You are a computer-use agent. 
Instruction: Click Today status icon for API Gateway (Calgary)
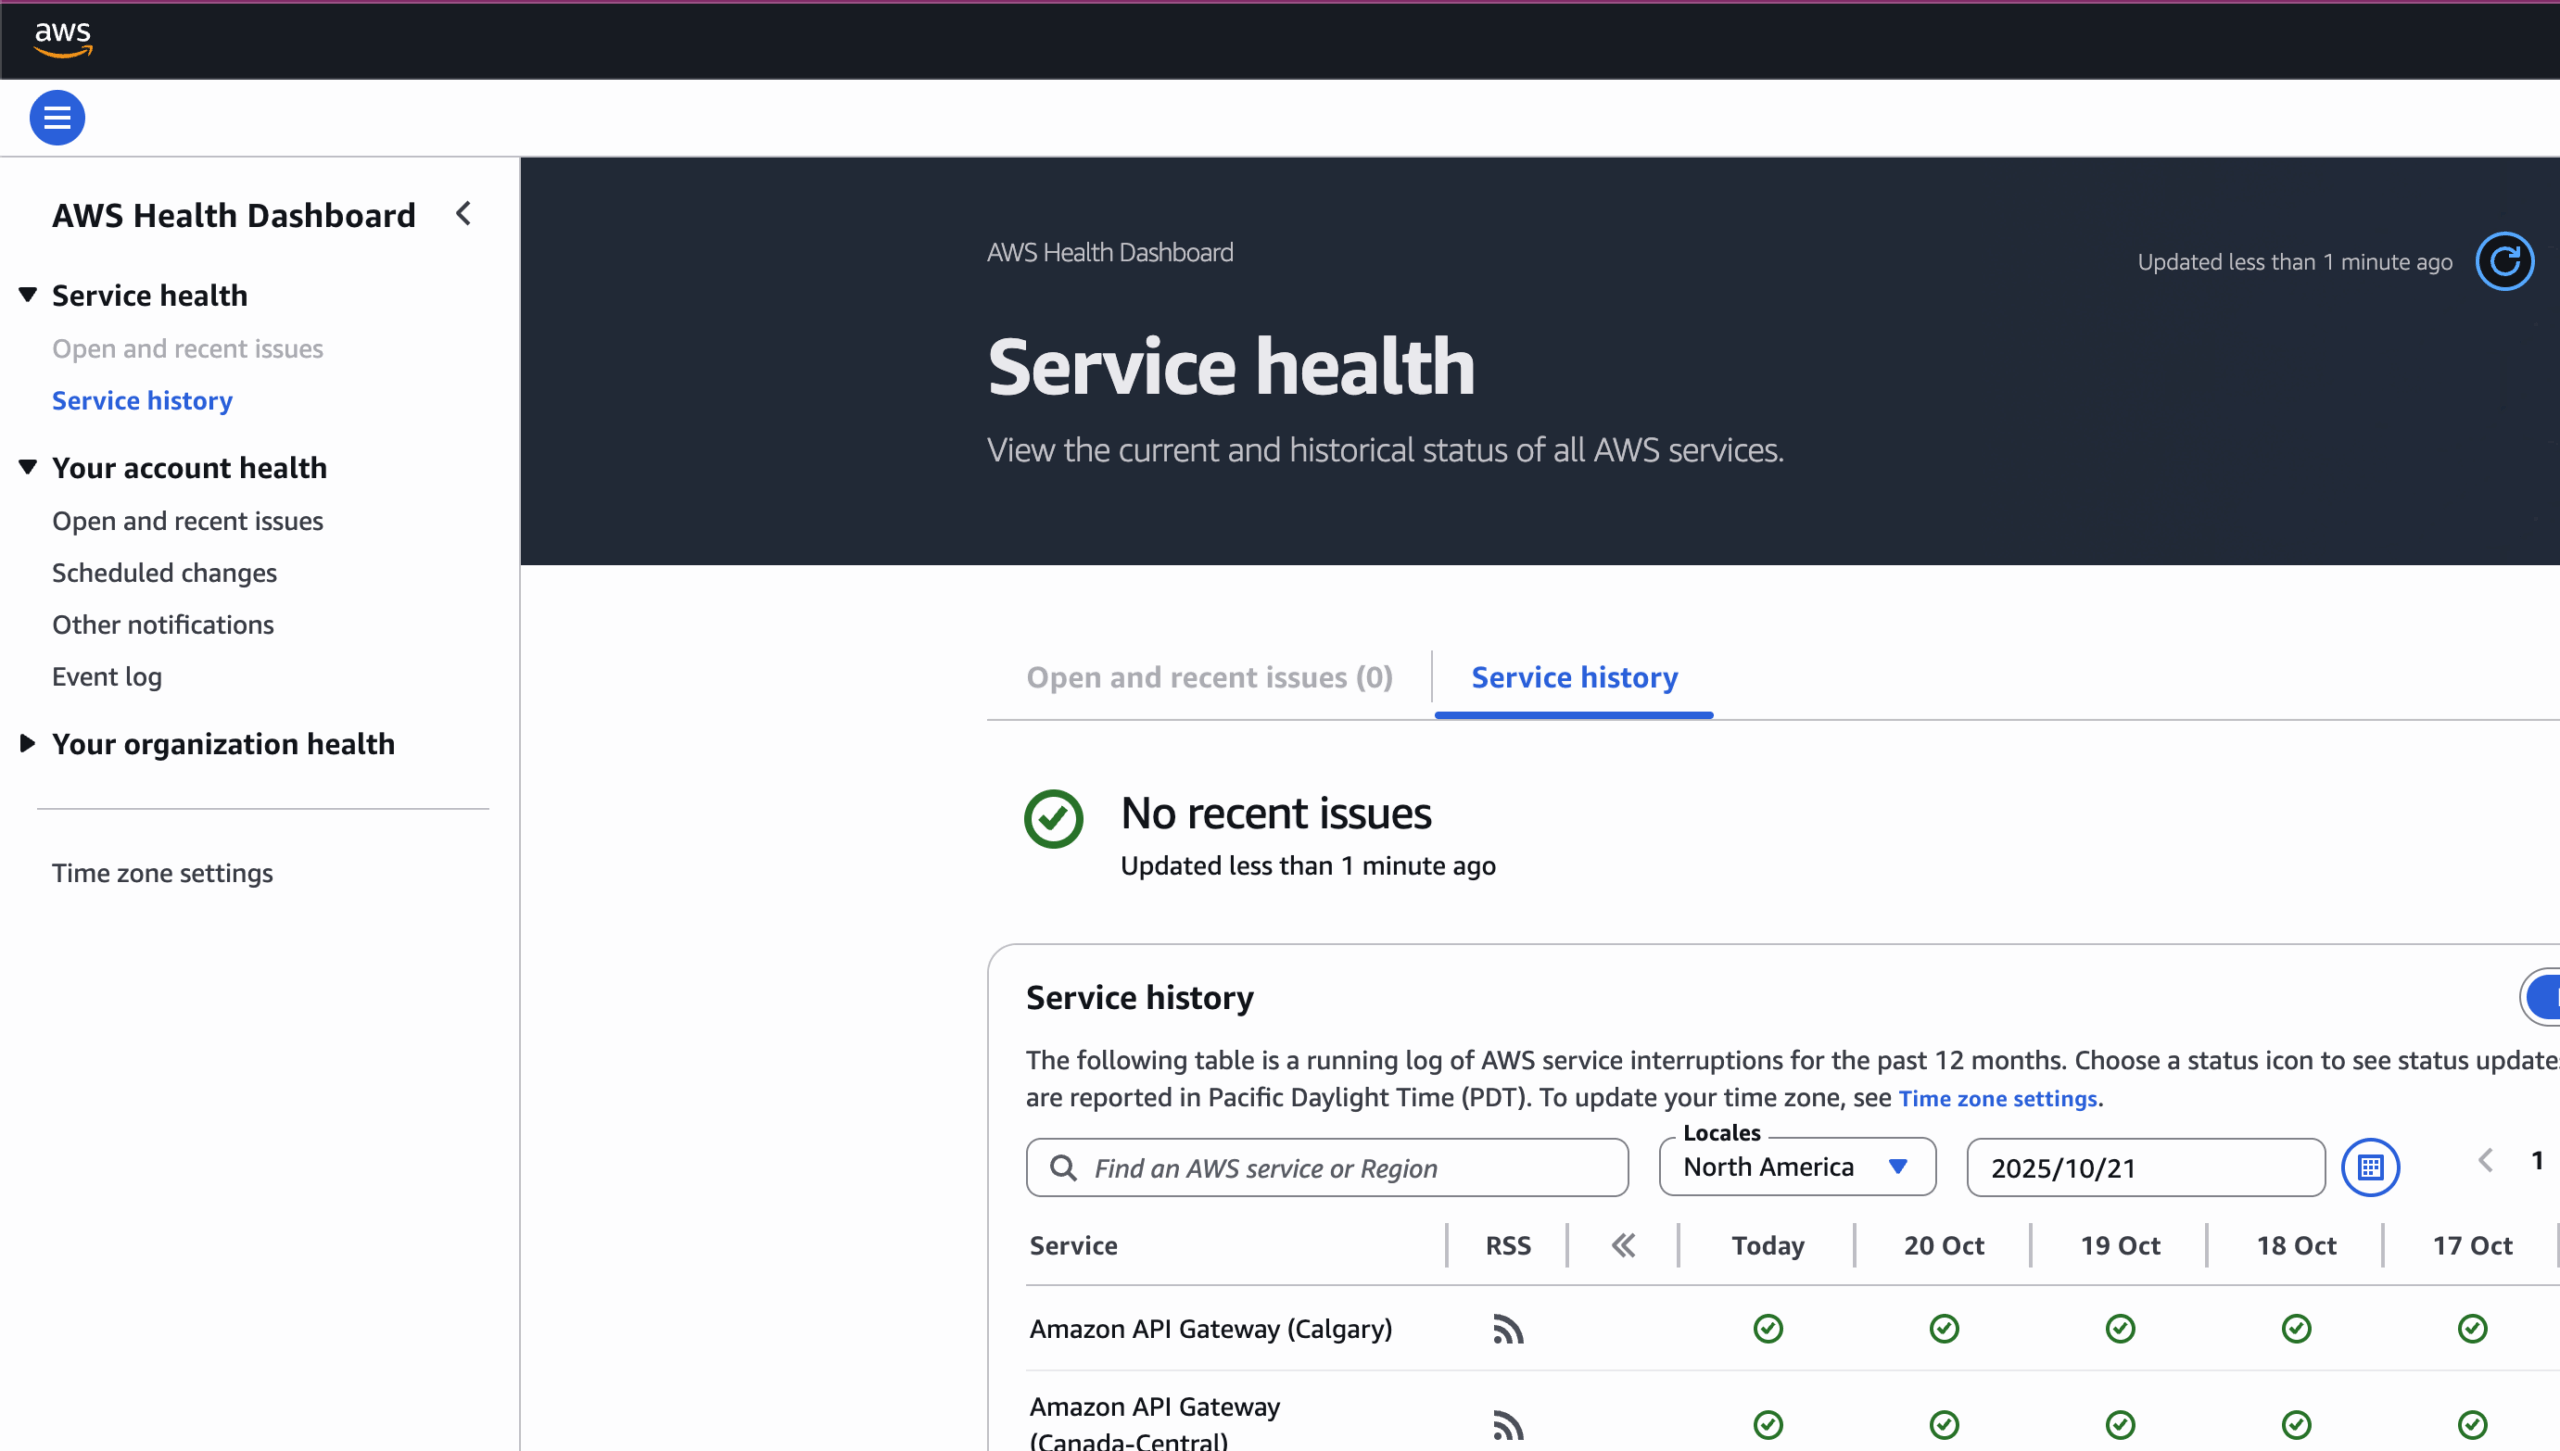[1768, 1329]
